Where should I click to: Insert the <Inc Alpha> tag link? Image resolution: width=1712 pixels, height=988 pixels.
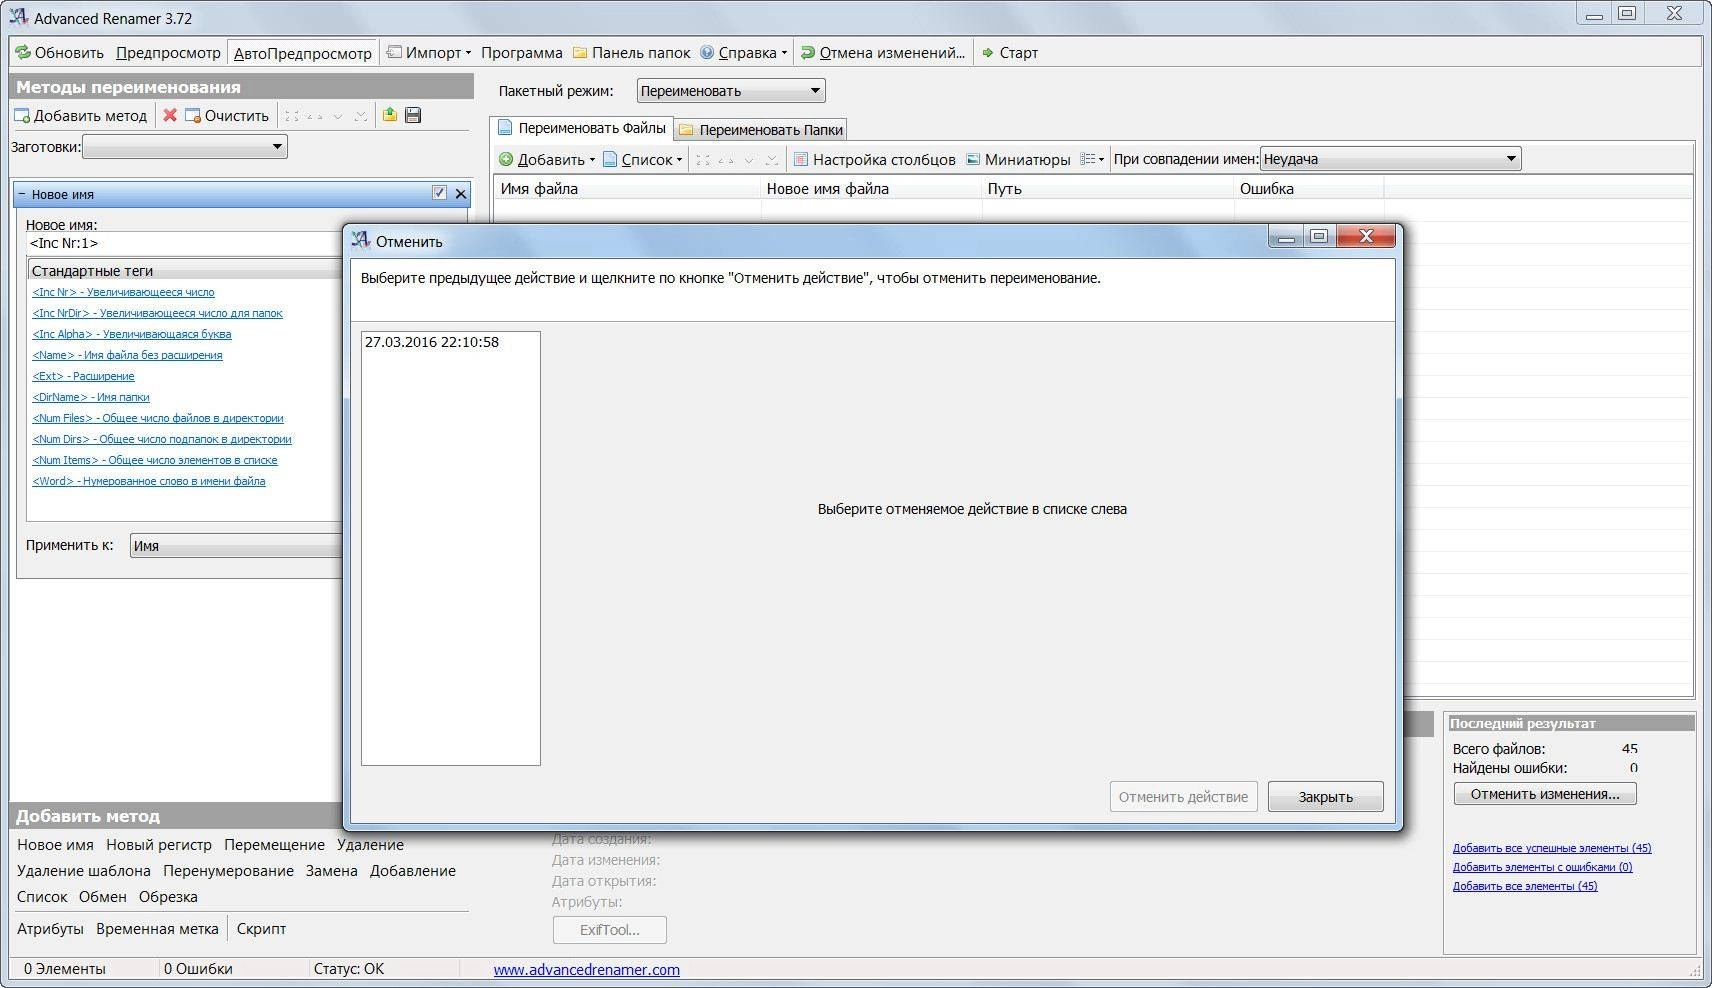[132, 334]
